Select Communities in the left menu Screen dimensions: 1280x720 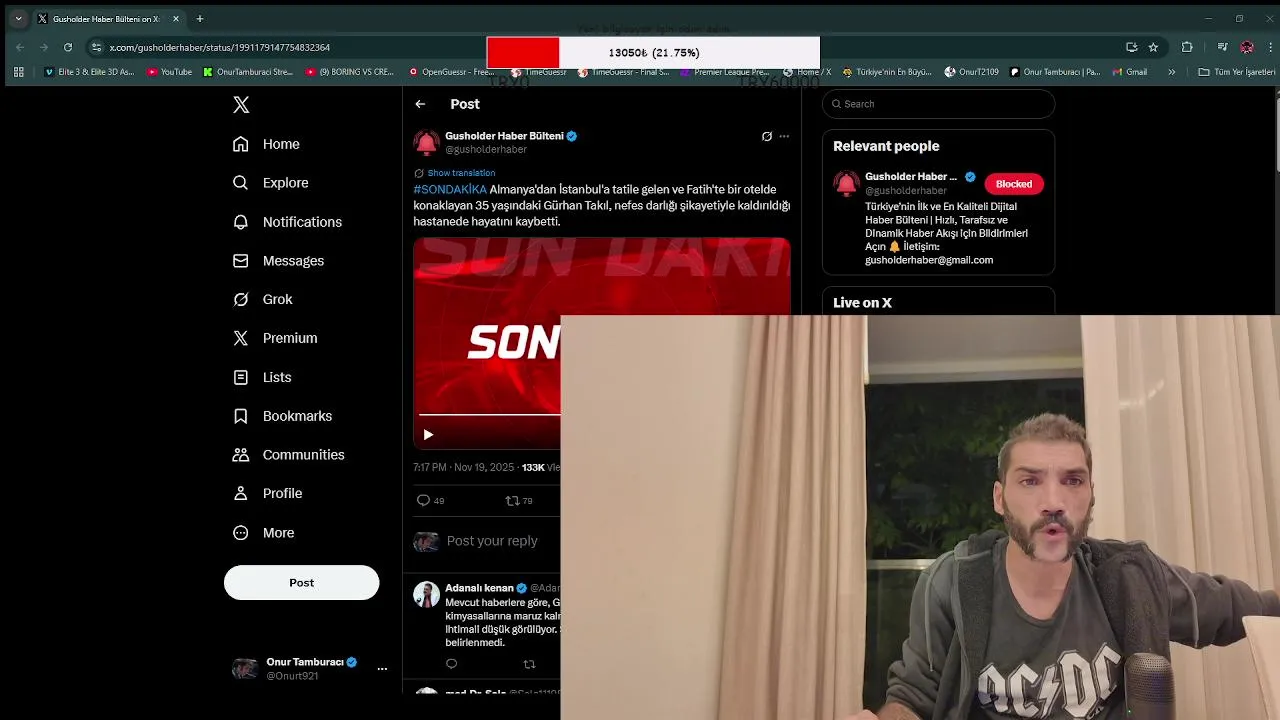(x=288, y=455)
